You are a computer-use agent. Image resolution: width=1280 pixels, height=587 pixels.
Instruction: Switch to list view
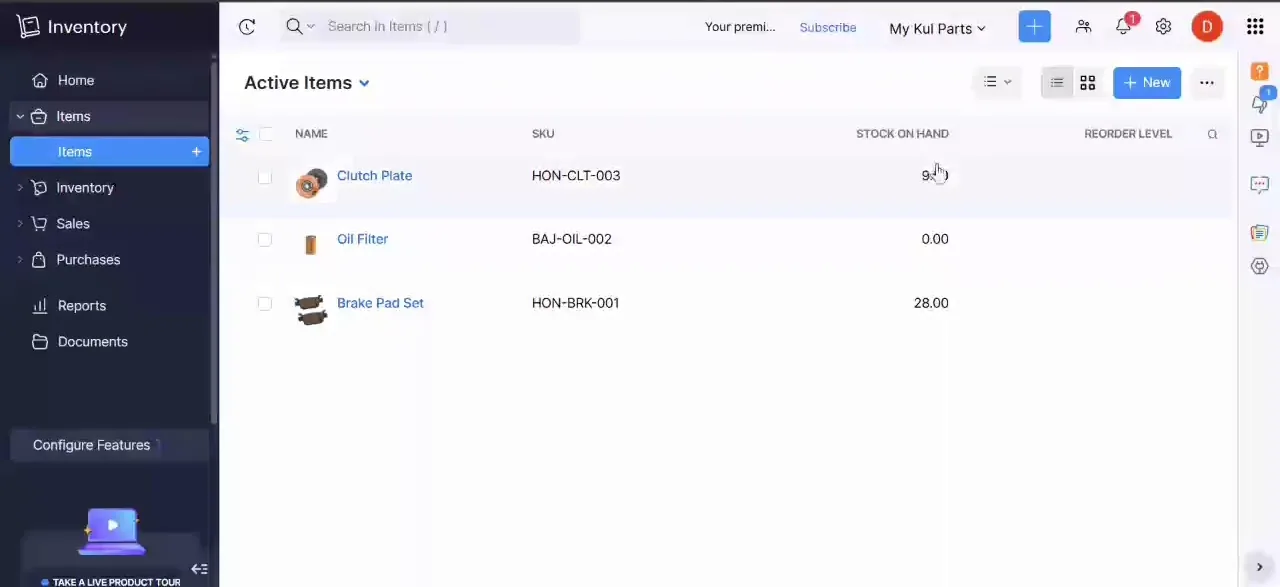pos(1057,83)
